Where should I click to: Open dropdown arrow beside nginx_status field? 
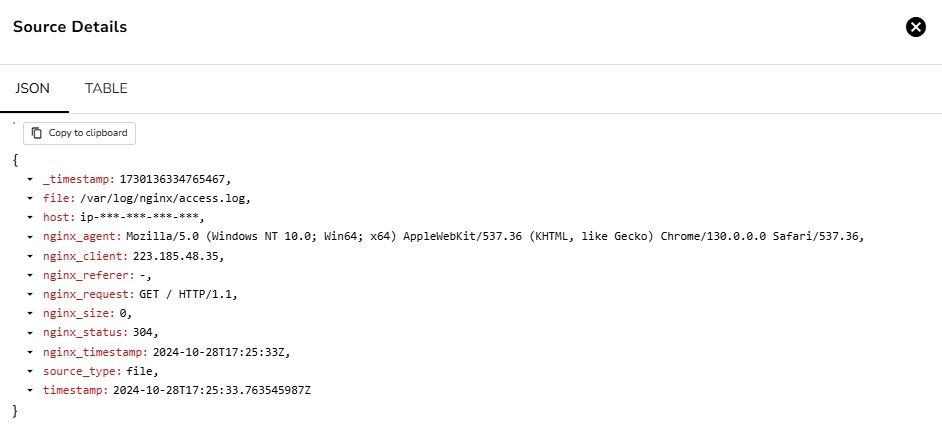point(31,332)
